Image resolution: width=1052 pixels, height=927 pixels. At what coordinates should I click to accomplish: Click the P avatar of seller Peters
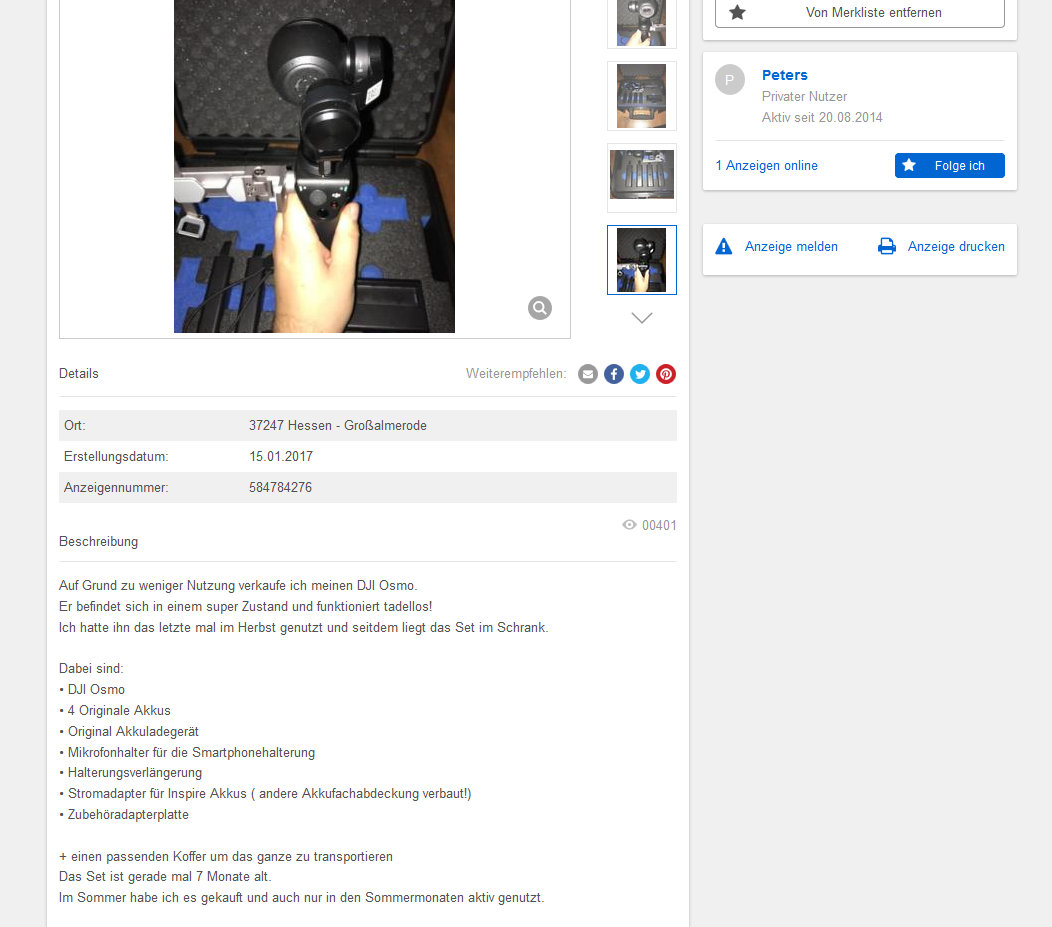(x=730, y=80)
